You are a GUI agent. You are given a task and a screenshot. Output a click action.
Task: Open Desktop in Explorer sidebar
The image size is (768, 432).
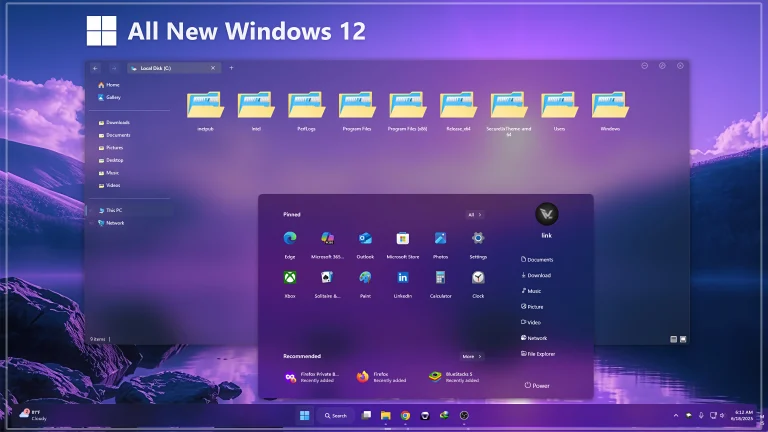click(111, 160)
